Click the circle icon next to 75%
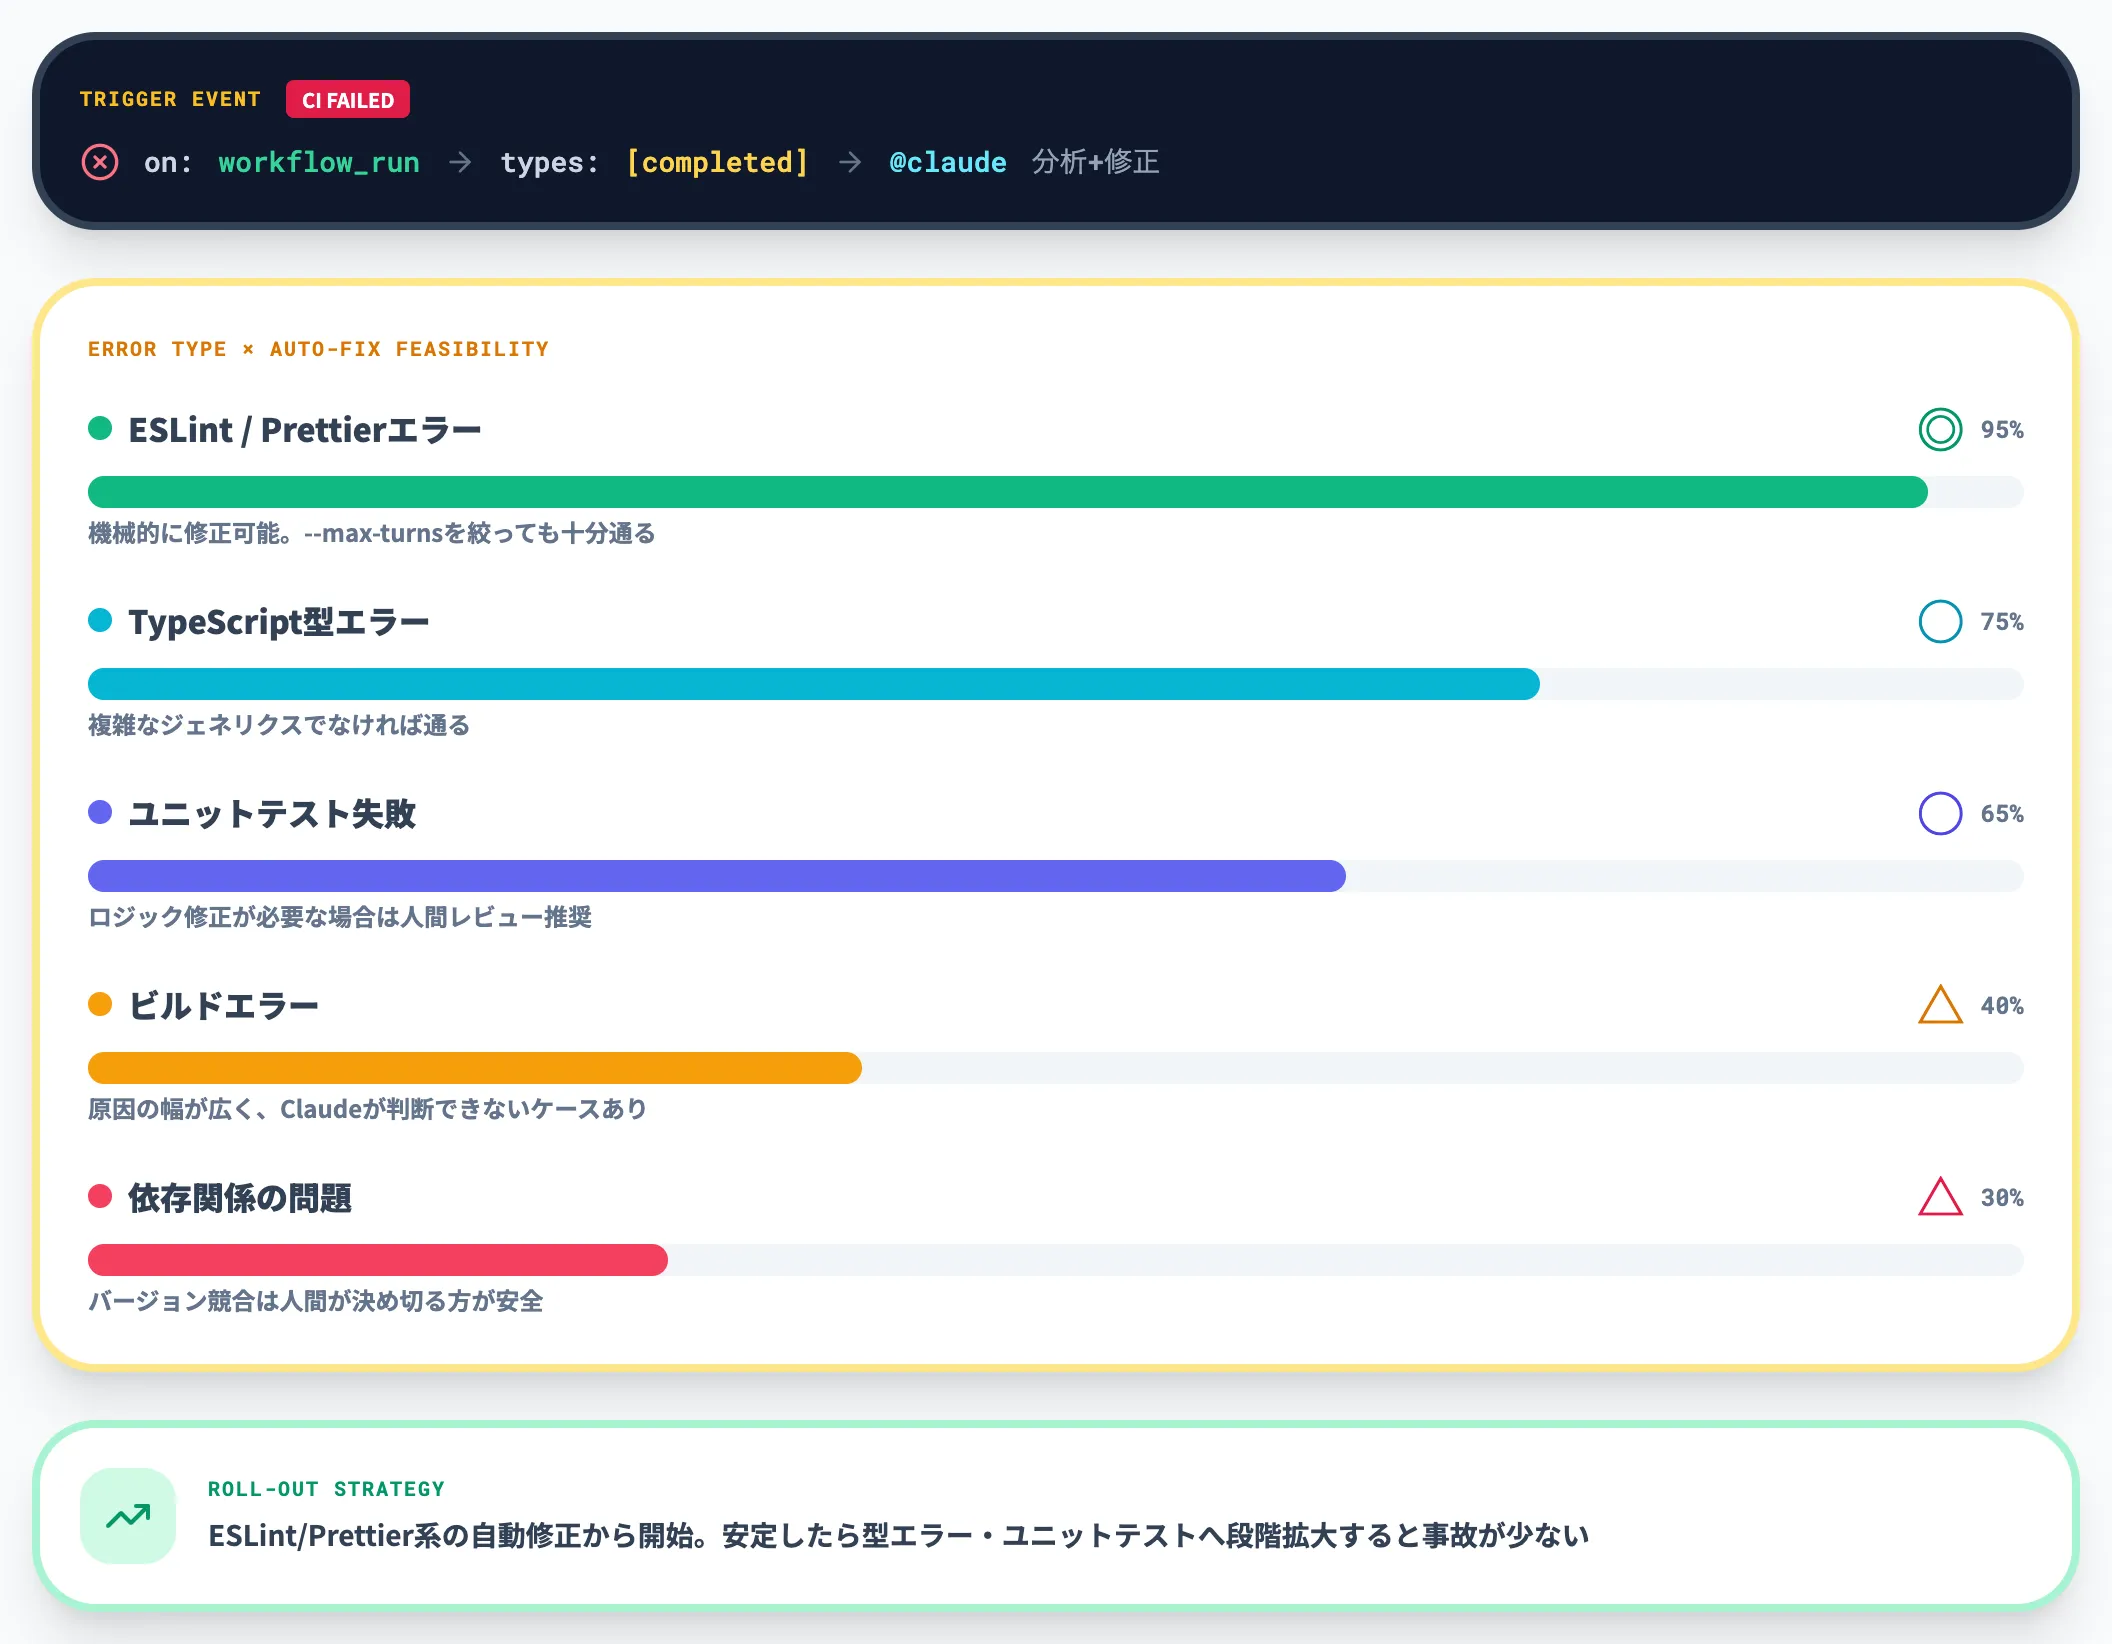 1940,622
